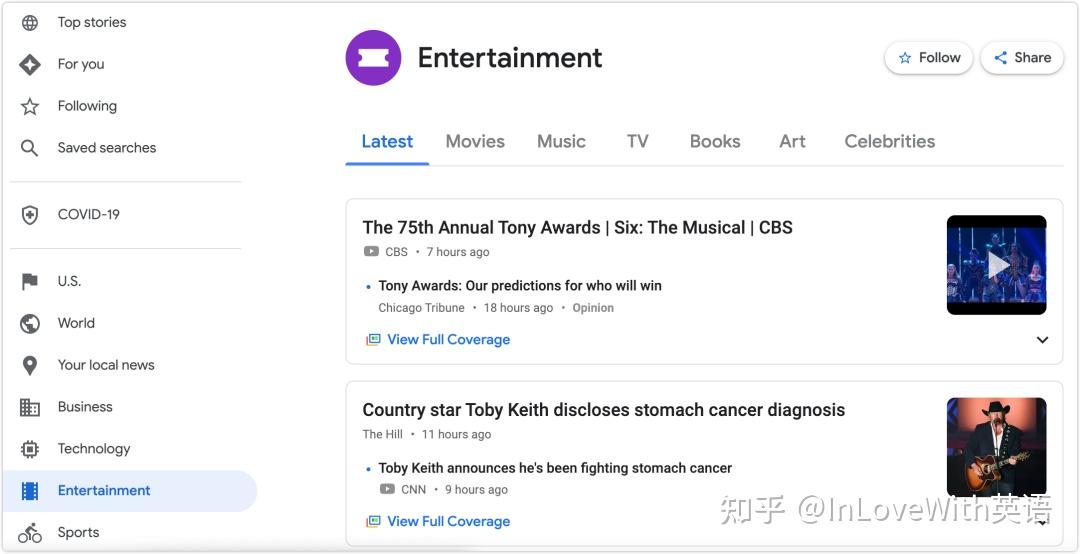This screenshot has height=554, width=1080.
Task: Click the diamond icon beside For you
Action: 30,64
